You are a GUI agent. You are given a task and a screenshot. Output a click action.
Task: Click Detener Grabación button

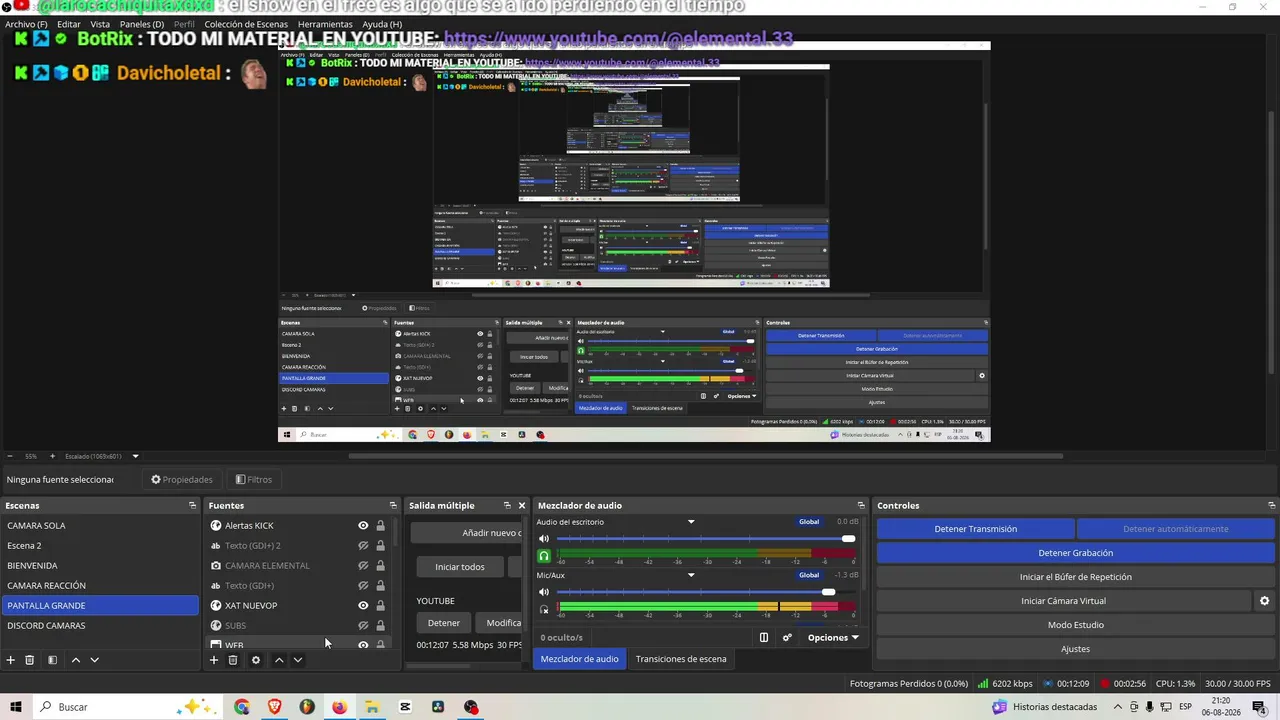(1076, 553)
